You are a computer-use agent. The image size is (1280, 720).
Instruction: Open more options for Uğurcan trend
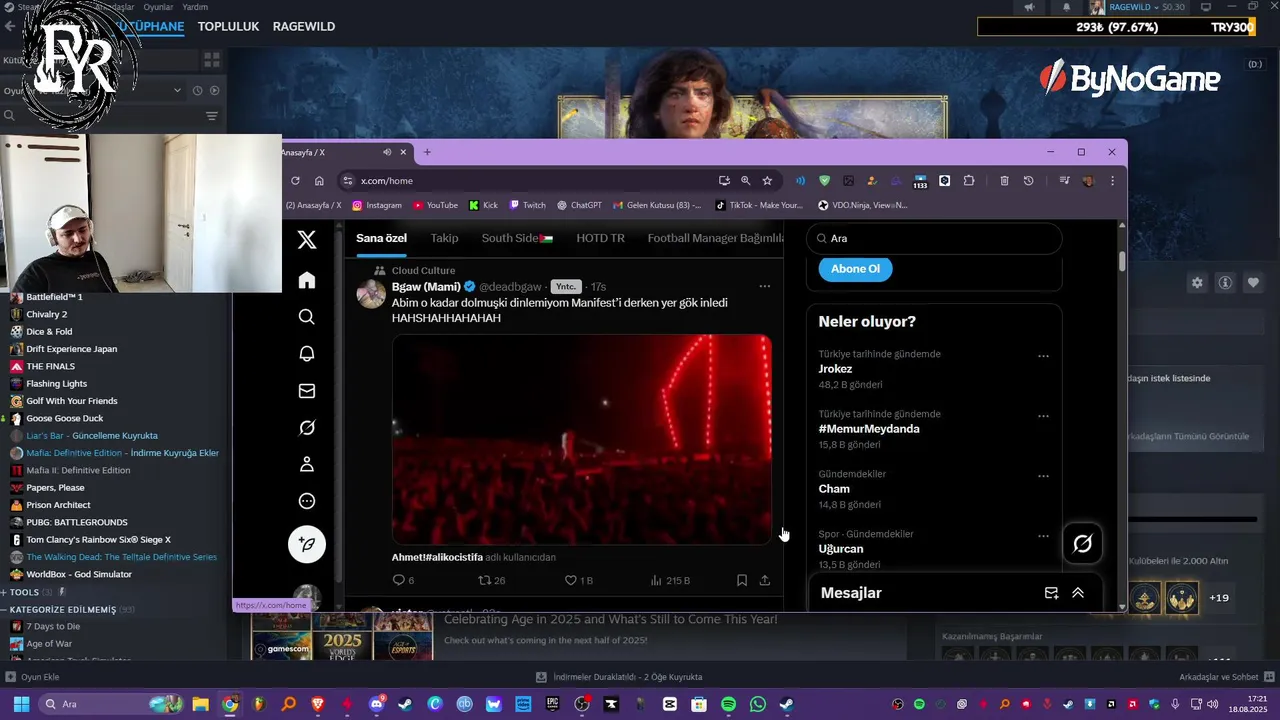pyautogui.click(x=1043, y=536)
